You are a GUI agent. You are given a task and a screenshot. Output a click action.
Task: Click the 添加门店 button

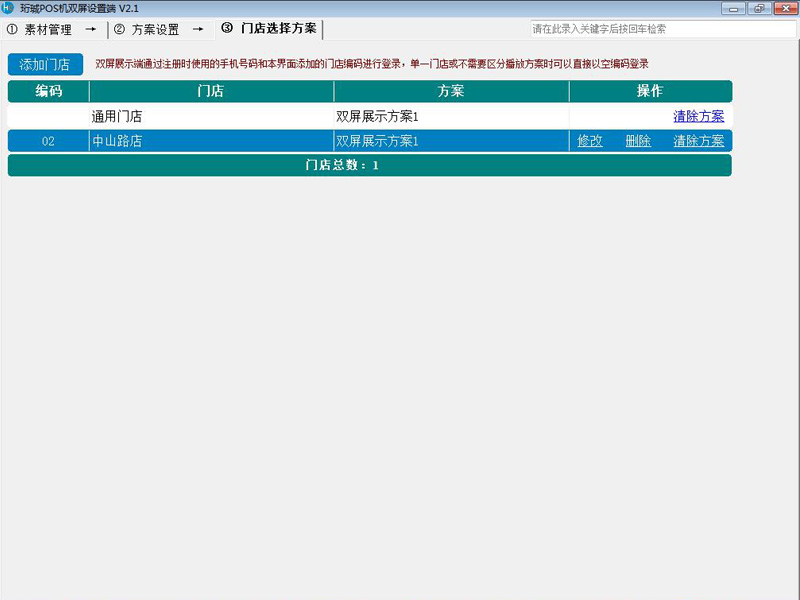tap(45, 64)
